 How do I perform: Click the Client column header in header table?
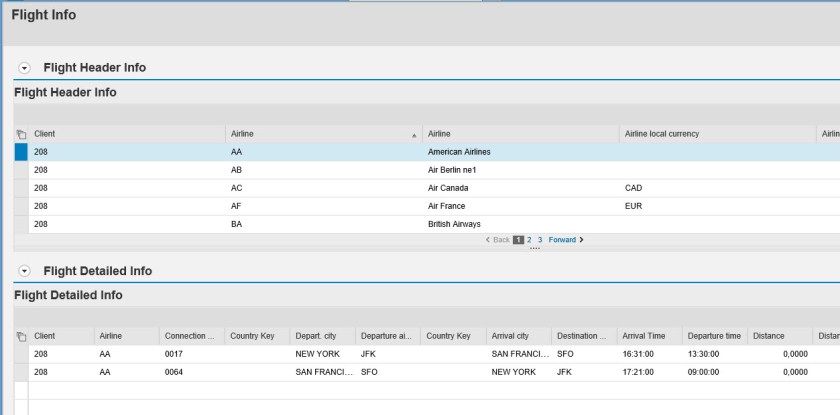coord(45,134)
